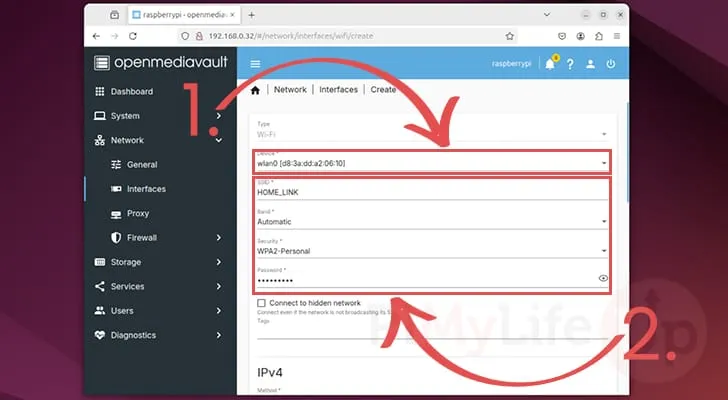The height and width of the screenshot is (400, 728).
Task: Expand the Storage sidebar menu
Action: pyautogui.click(x=158, y=262)
